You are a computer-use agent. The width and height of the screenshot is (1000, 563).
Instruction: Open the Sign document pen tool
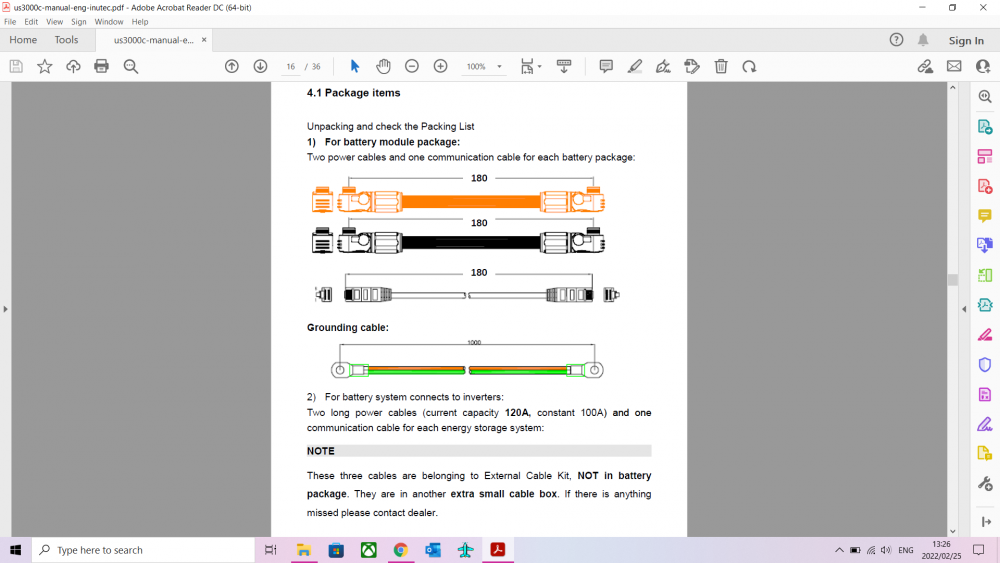coord(663,66)
